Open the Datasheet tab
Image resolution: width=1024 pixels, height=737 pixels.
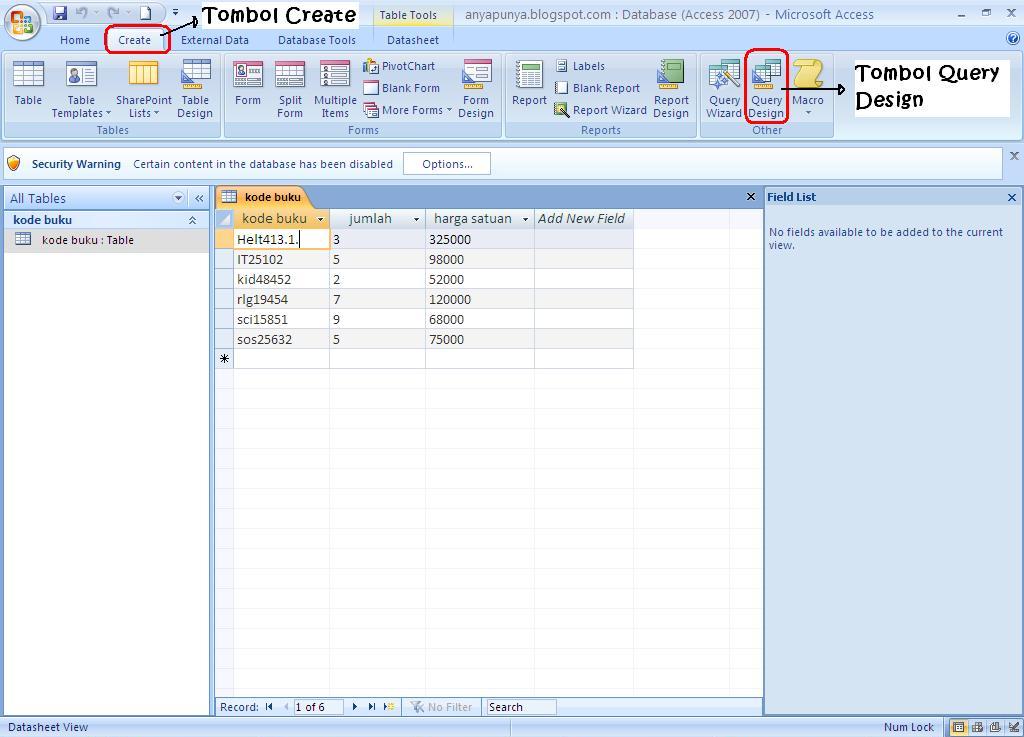click(413, 40)
